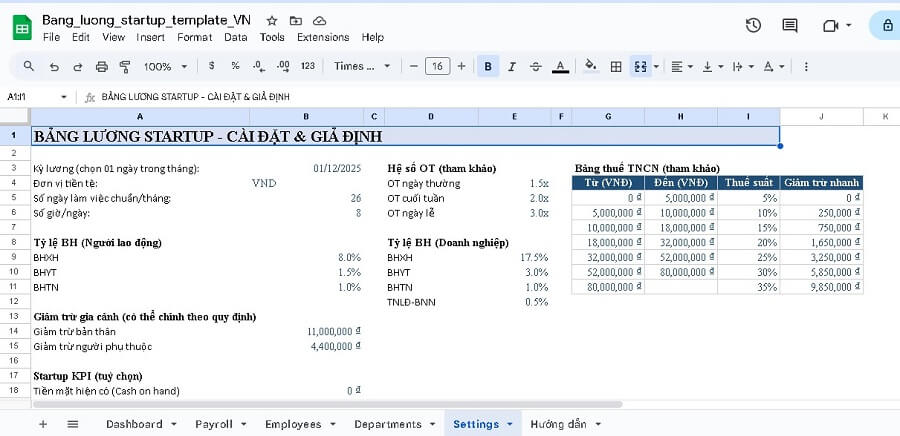Image resolution: width=900 pixels, height=436 pixels.
Task: Check the cloud save status icon
Action: pos(320,21)
